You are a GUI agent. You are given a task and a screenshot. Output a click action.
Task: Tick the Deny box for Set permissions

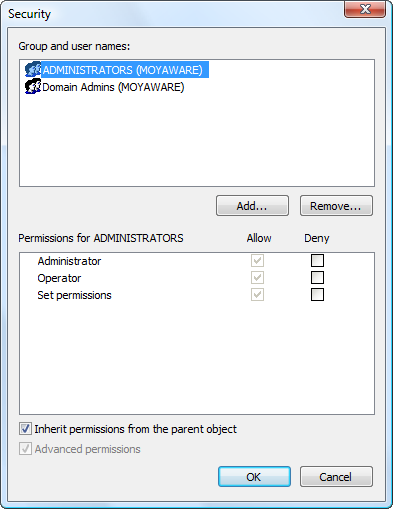pos(317,294)
